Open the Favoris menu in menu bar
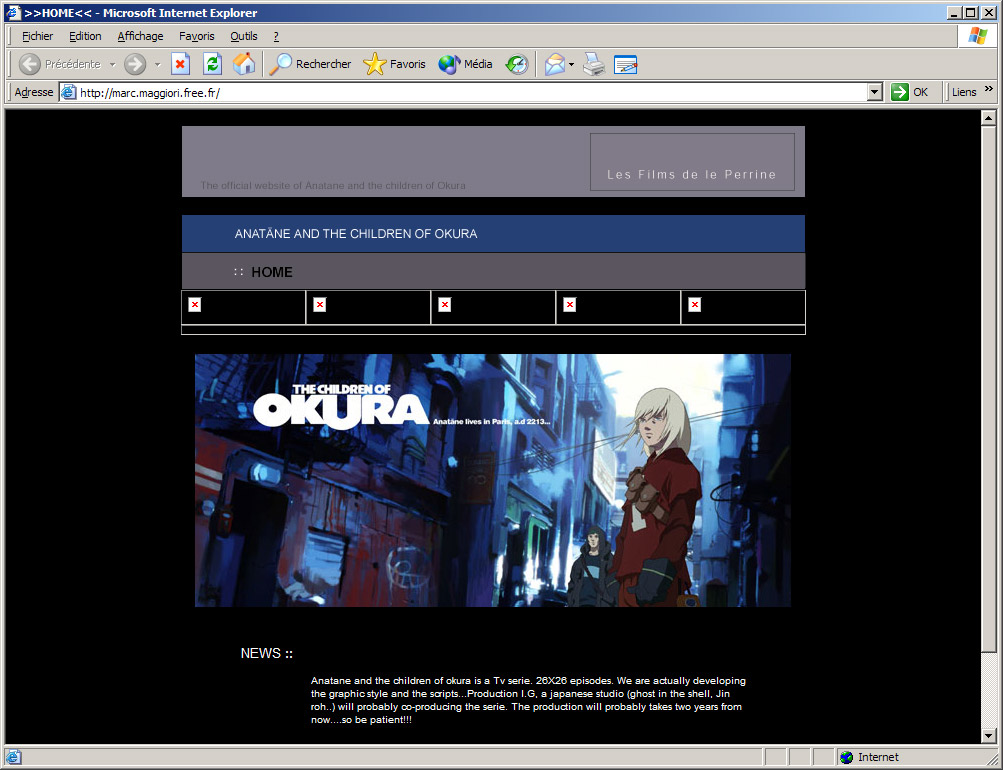The height and width of the screenshot is (770, 1003). click(196, 36)
